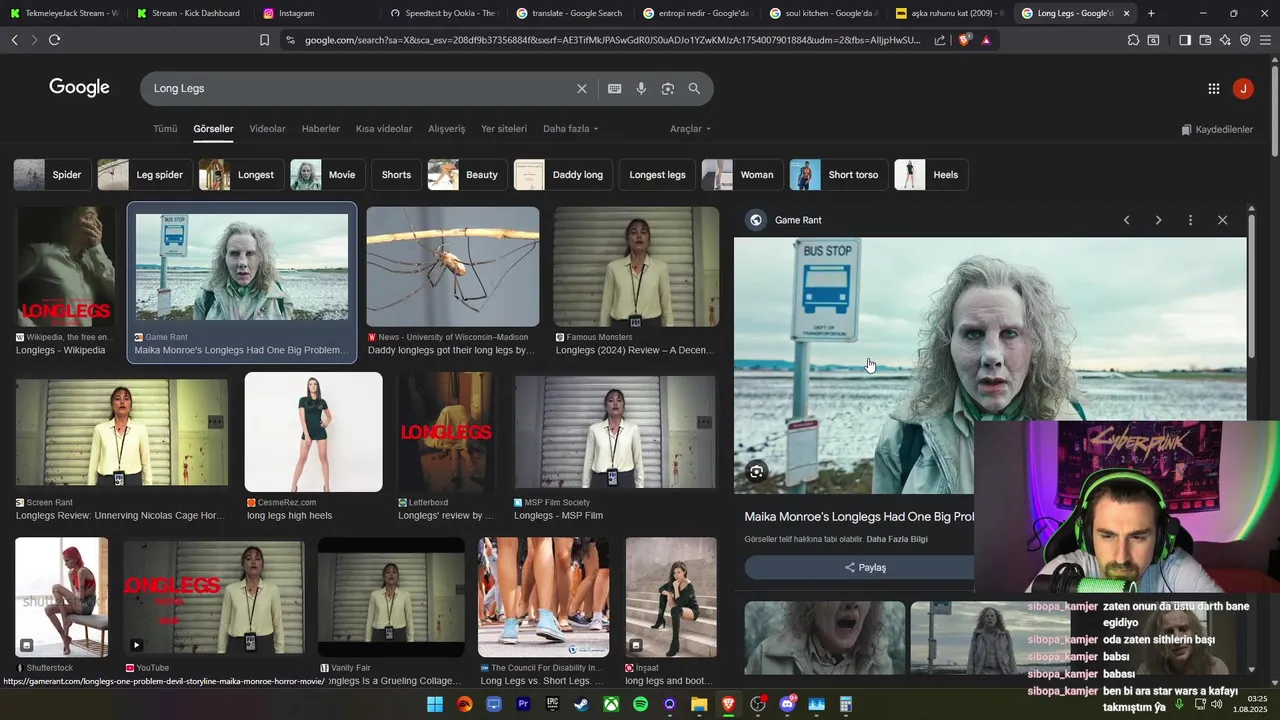Open more options in image preview panel

1190,220
